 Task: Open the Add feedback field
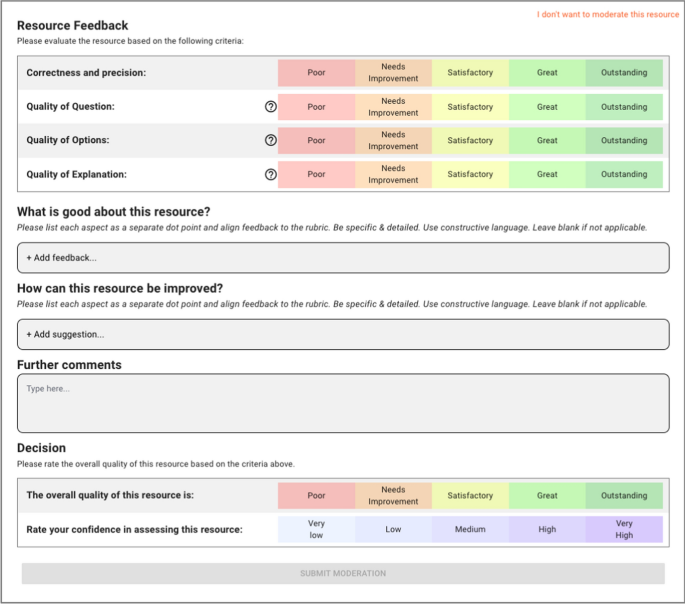tap(343, 258)
